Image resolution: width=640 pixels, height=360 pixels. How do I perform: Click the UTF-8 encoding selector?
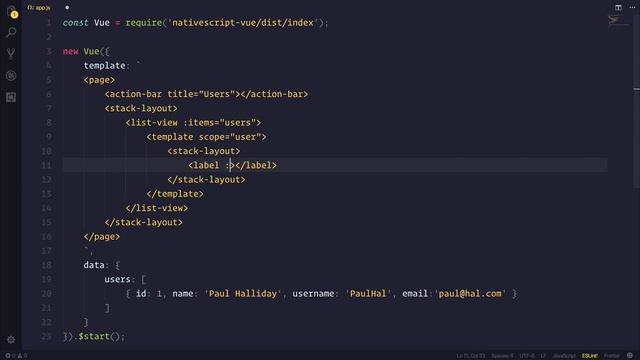tap(527, 356)
